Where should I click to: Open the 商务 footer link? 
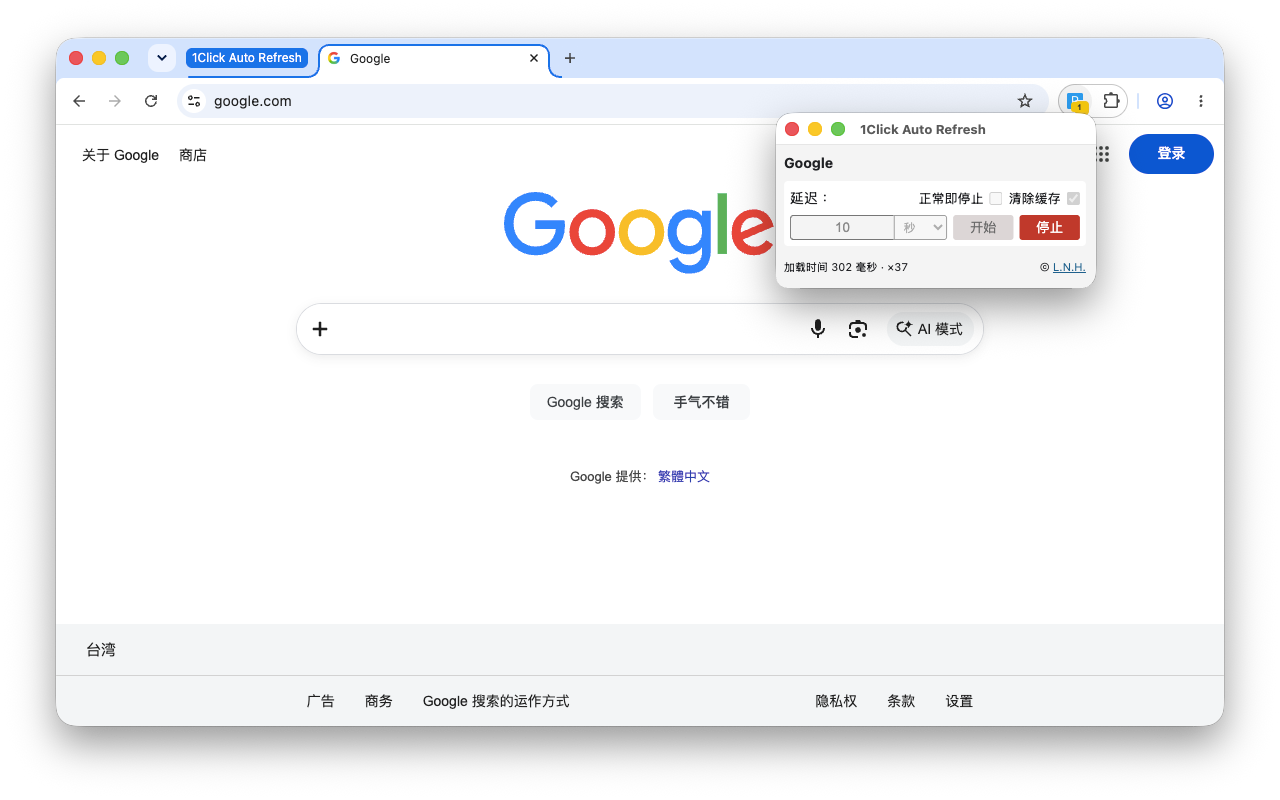point(379,701)
